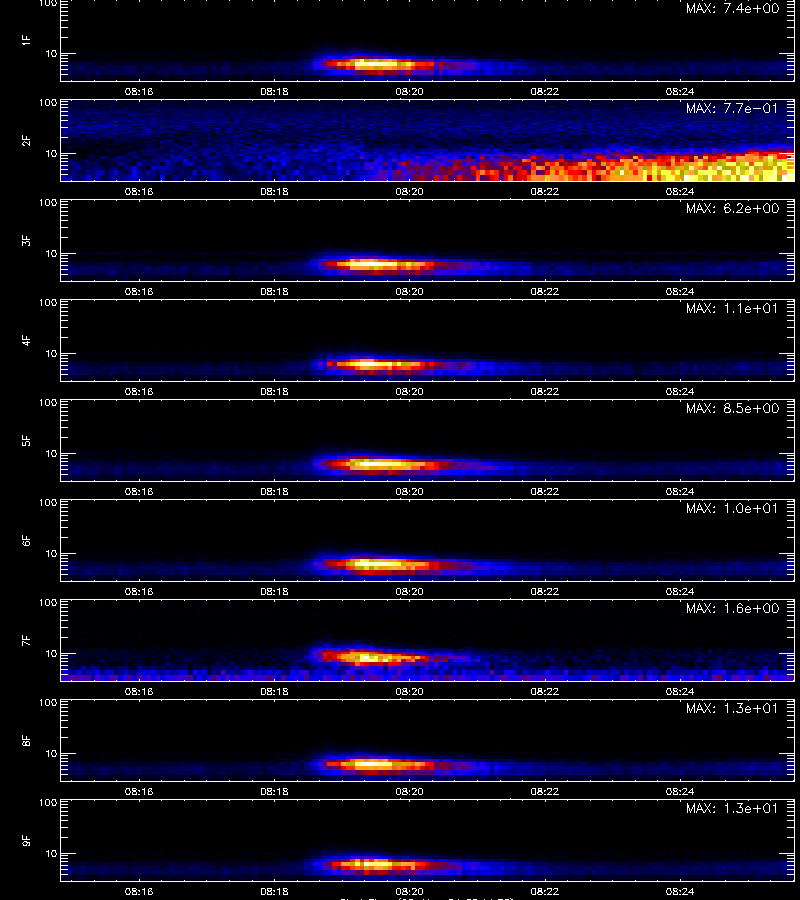Click the 08:20 tick label under panel 3F
Viewport: 800px width, 900px height.
click(409, 292)
